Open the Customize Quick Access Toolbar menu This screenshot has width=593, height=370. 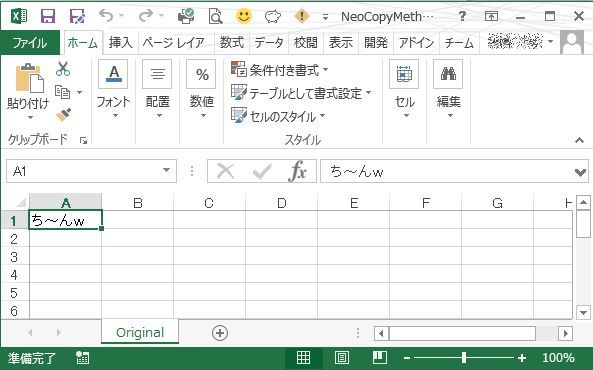pos(325,17)
